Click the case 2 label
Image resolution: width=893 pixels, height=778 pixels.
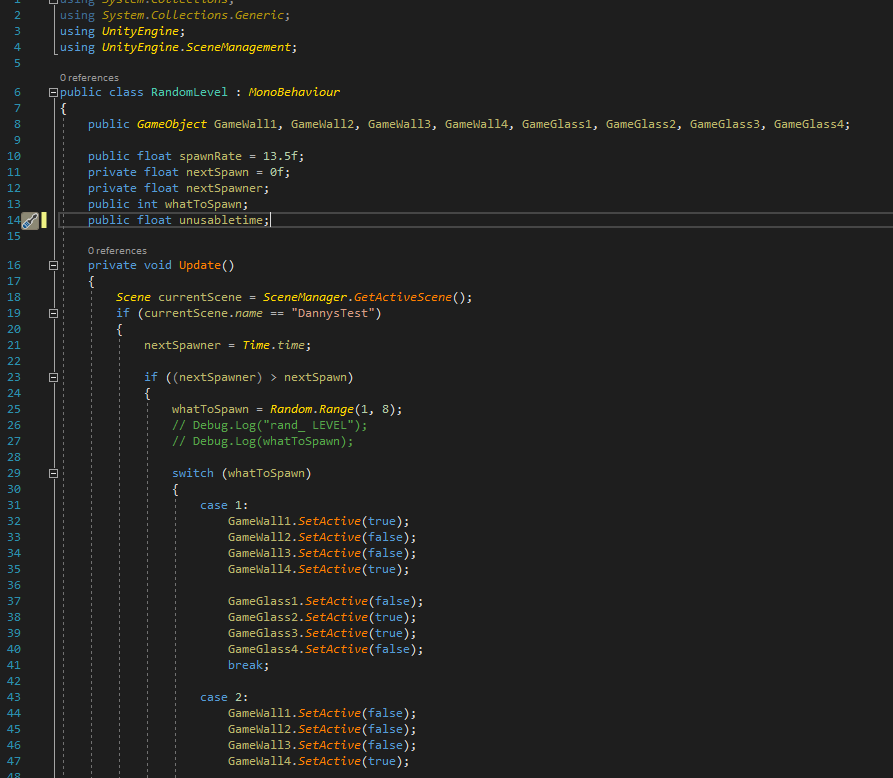224,697
